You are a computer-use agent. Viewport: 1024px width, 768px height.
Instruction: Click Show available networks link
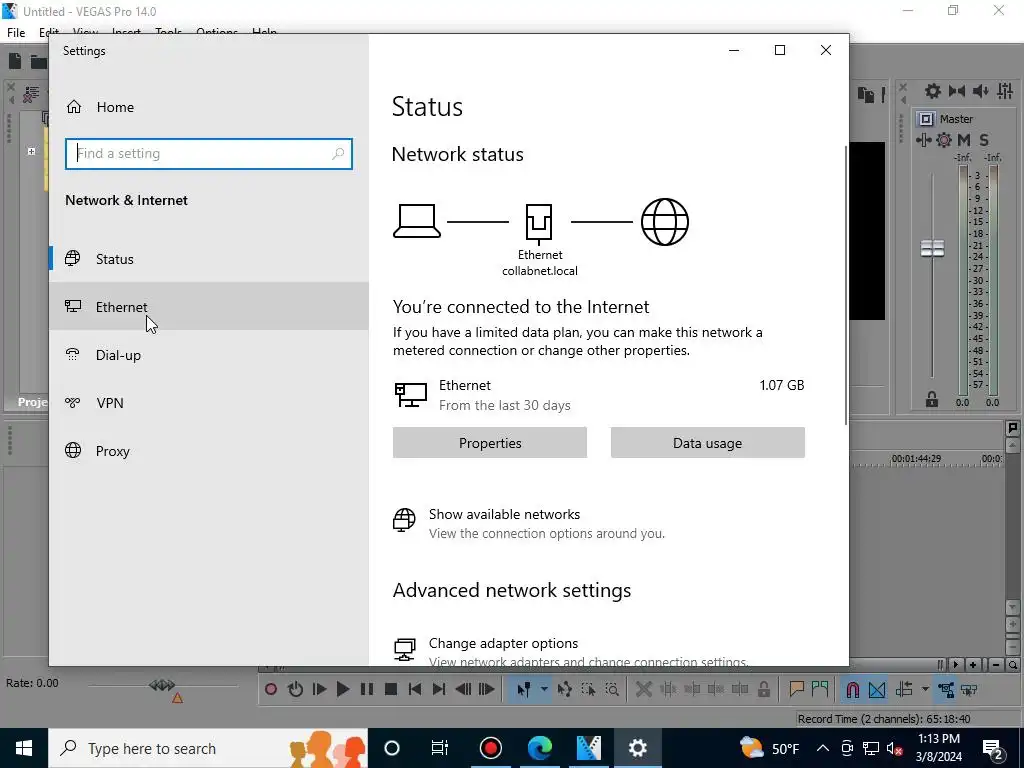(x=504, y=514)
